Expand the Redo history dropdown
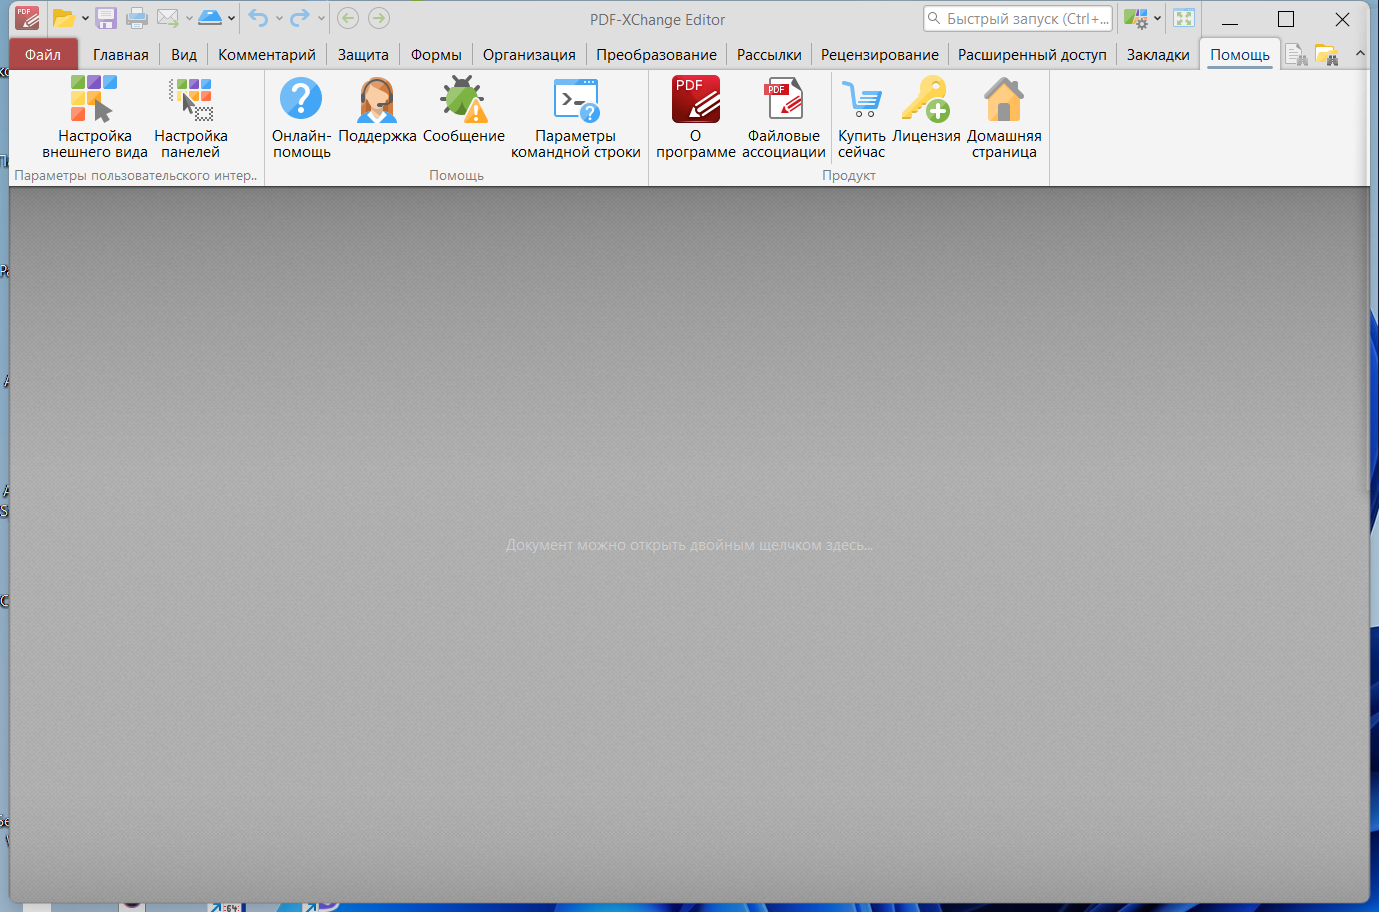This screenshot has width=1379, height=912. click(321, 18)
